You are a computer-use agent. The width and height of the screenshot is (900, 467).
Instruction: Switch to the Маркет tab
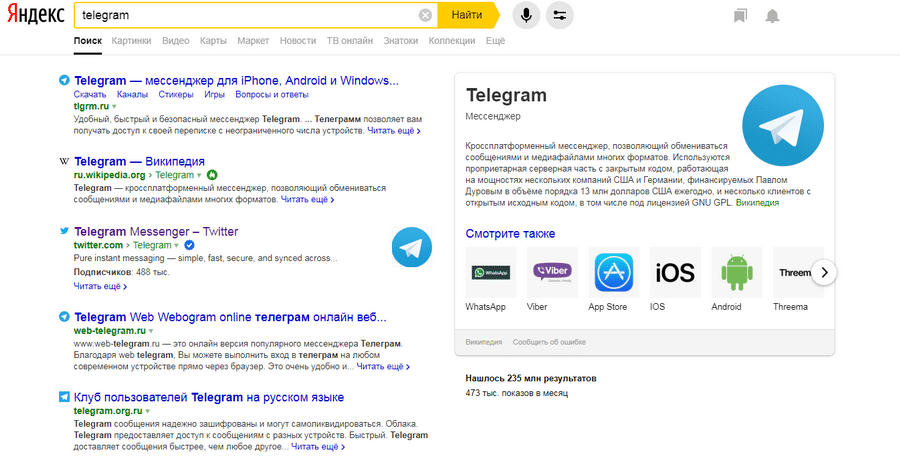[253, 41]
